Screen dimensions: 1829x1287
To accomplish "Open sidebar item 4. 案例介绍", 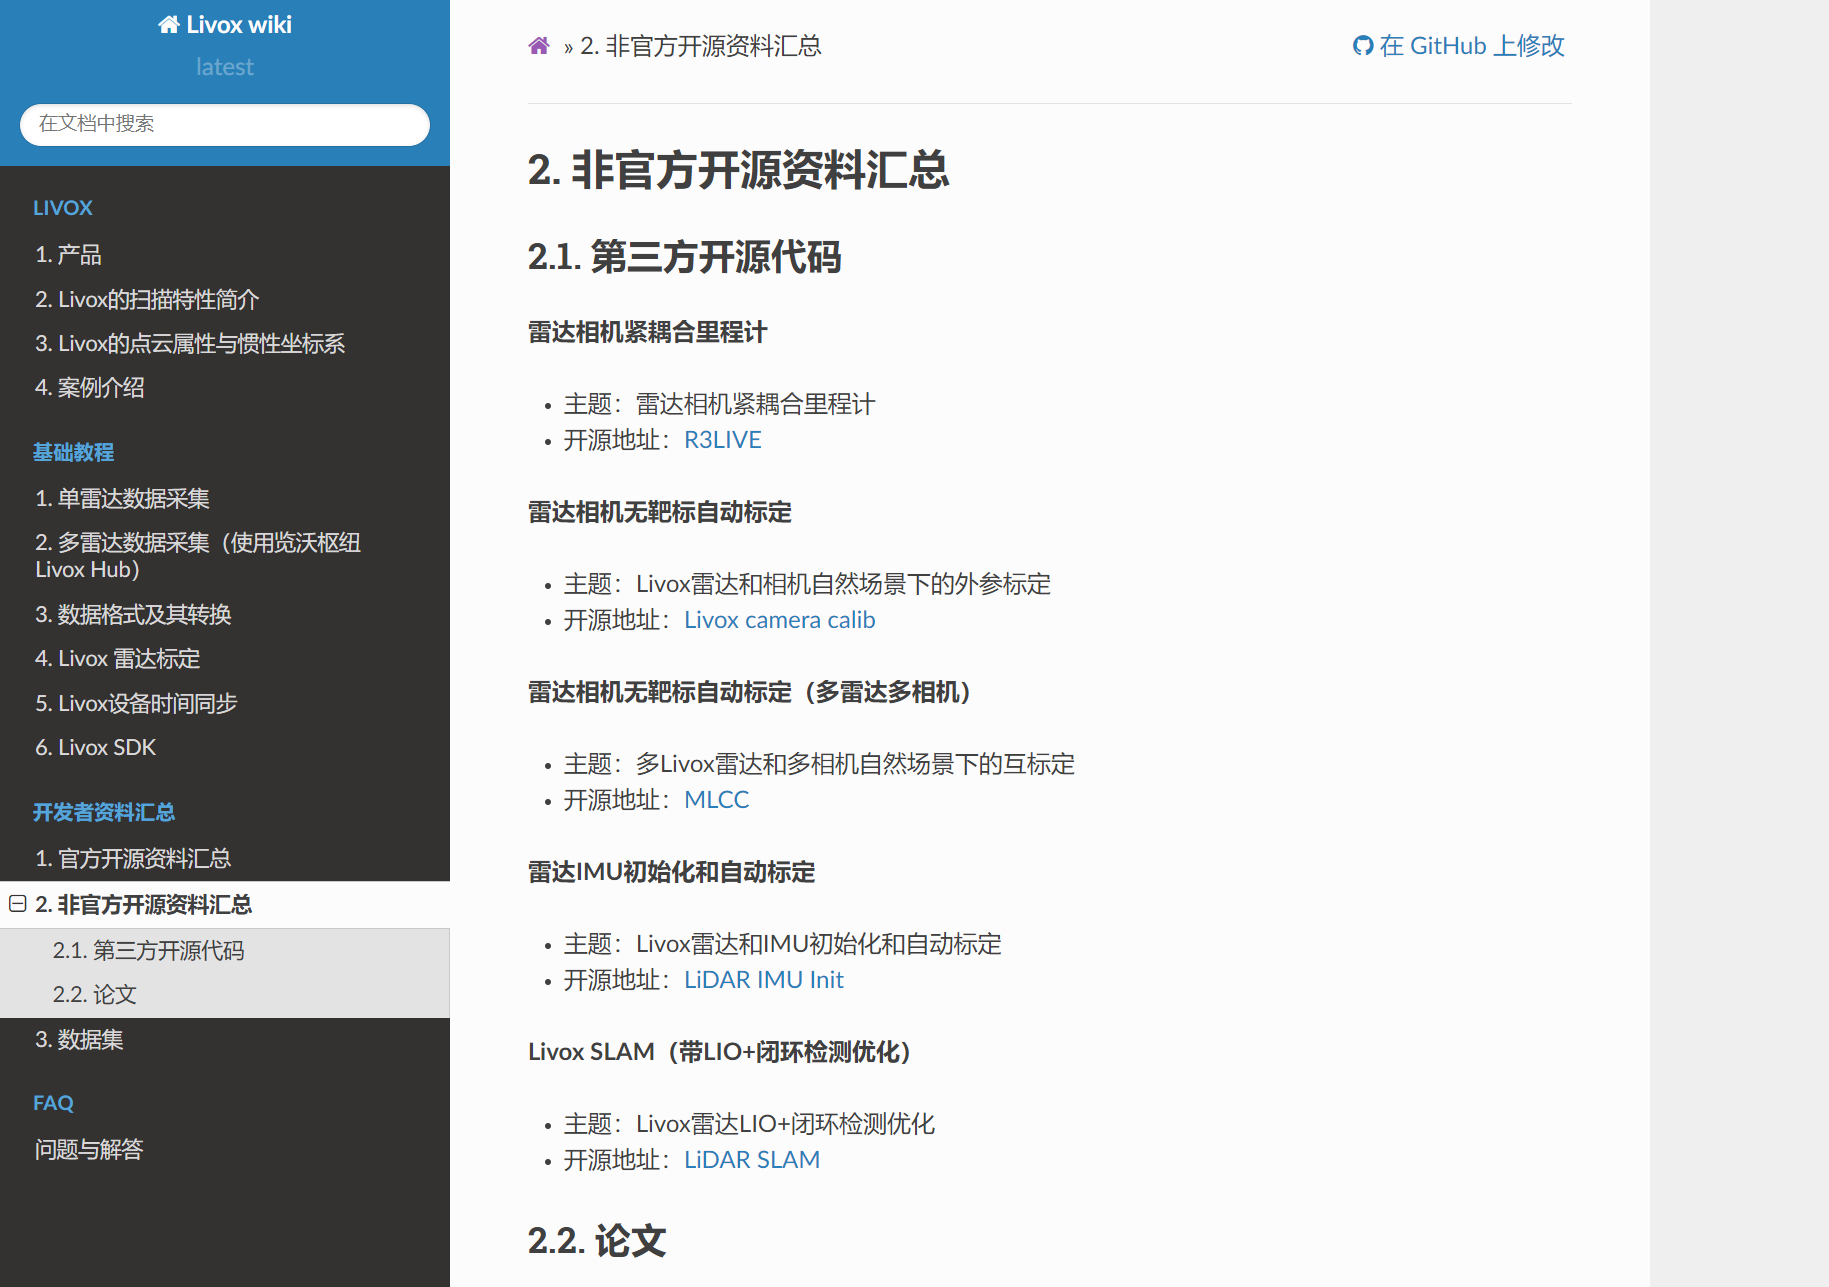I will [225, 387].
